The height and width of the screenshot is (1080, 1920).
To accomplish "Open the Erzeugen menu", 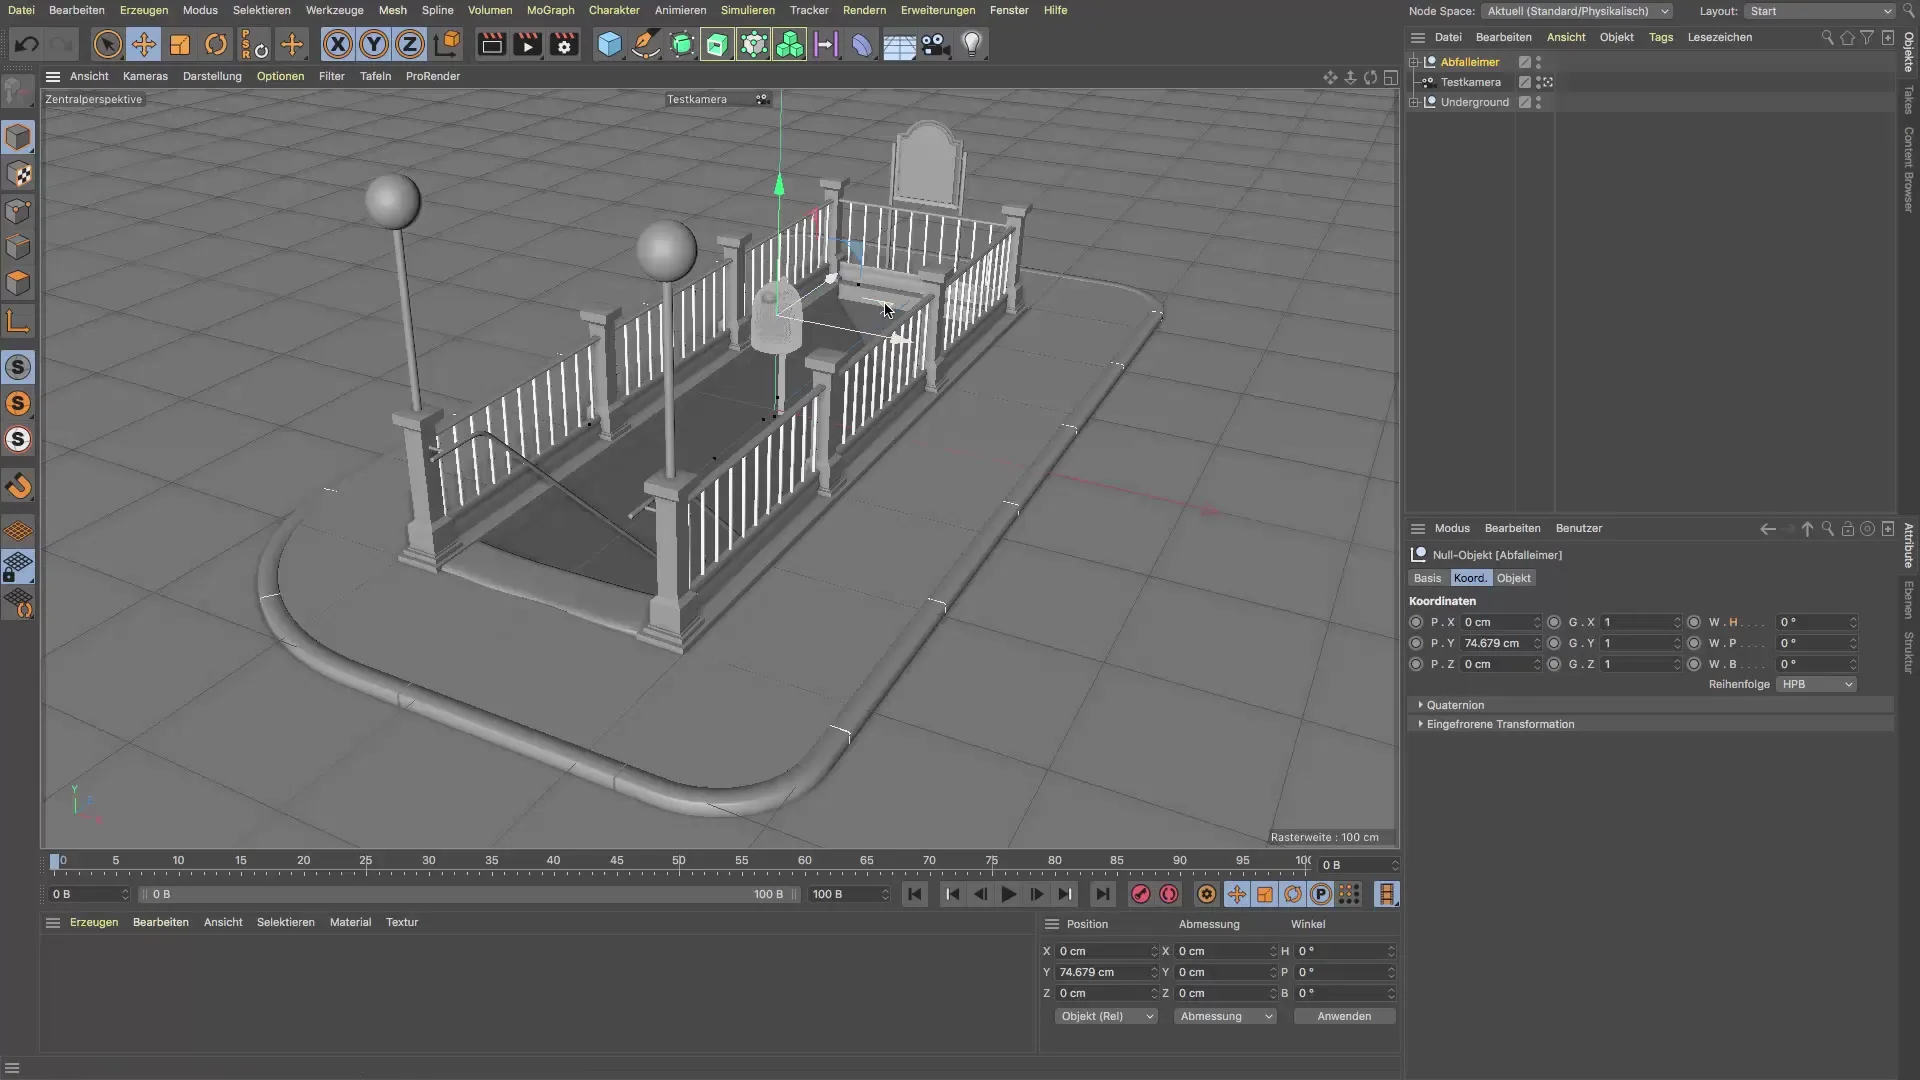I will [144, 10].
